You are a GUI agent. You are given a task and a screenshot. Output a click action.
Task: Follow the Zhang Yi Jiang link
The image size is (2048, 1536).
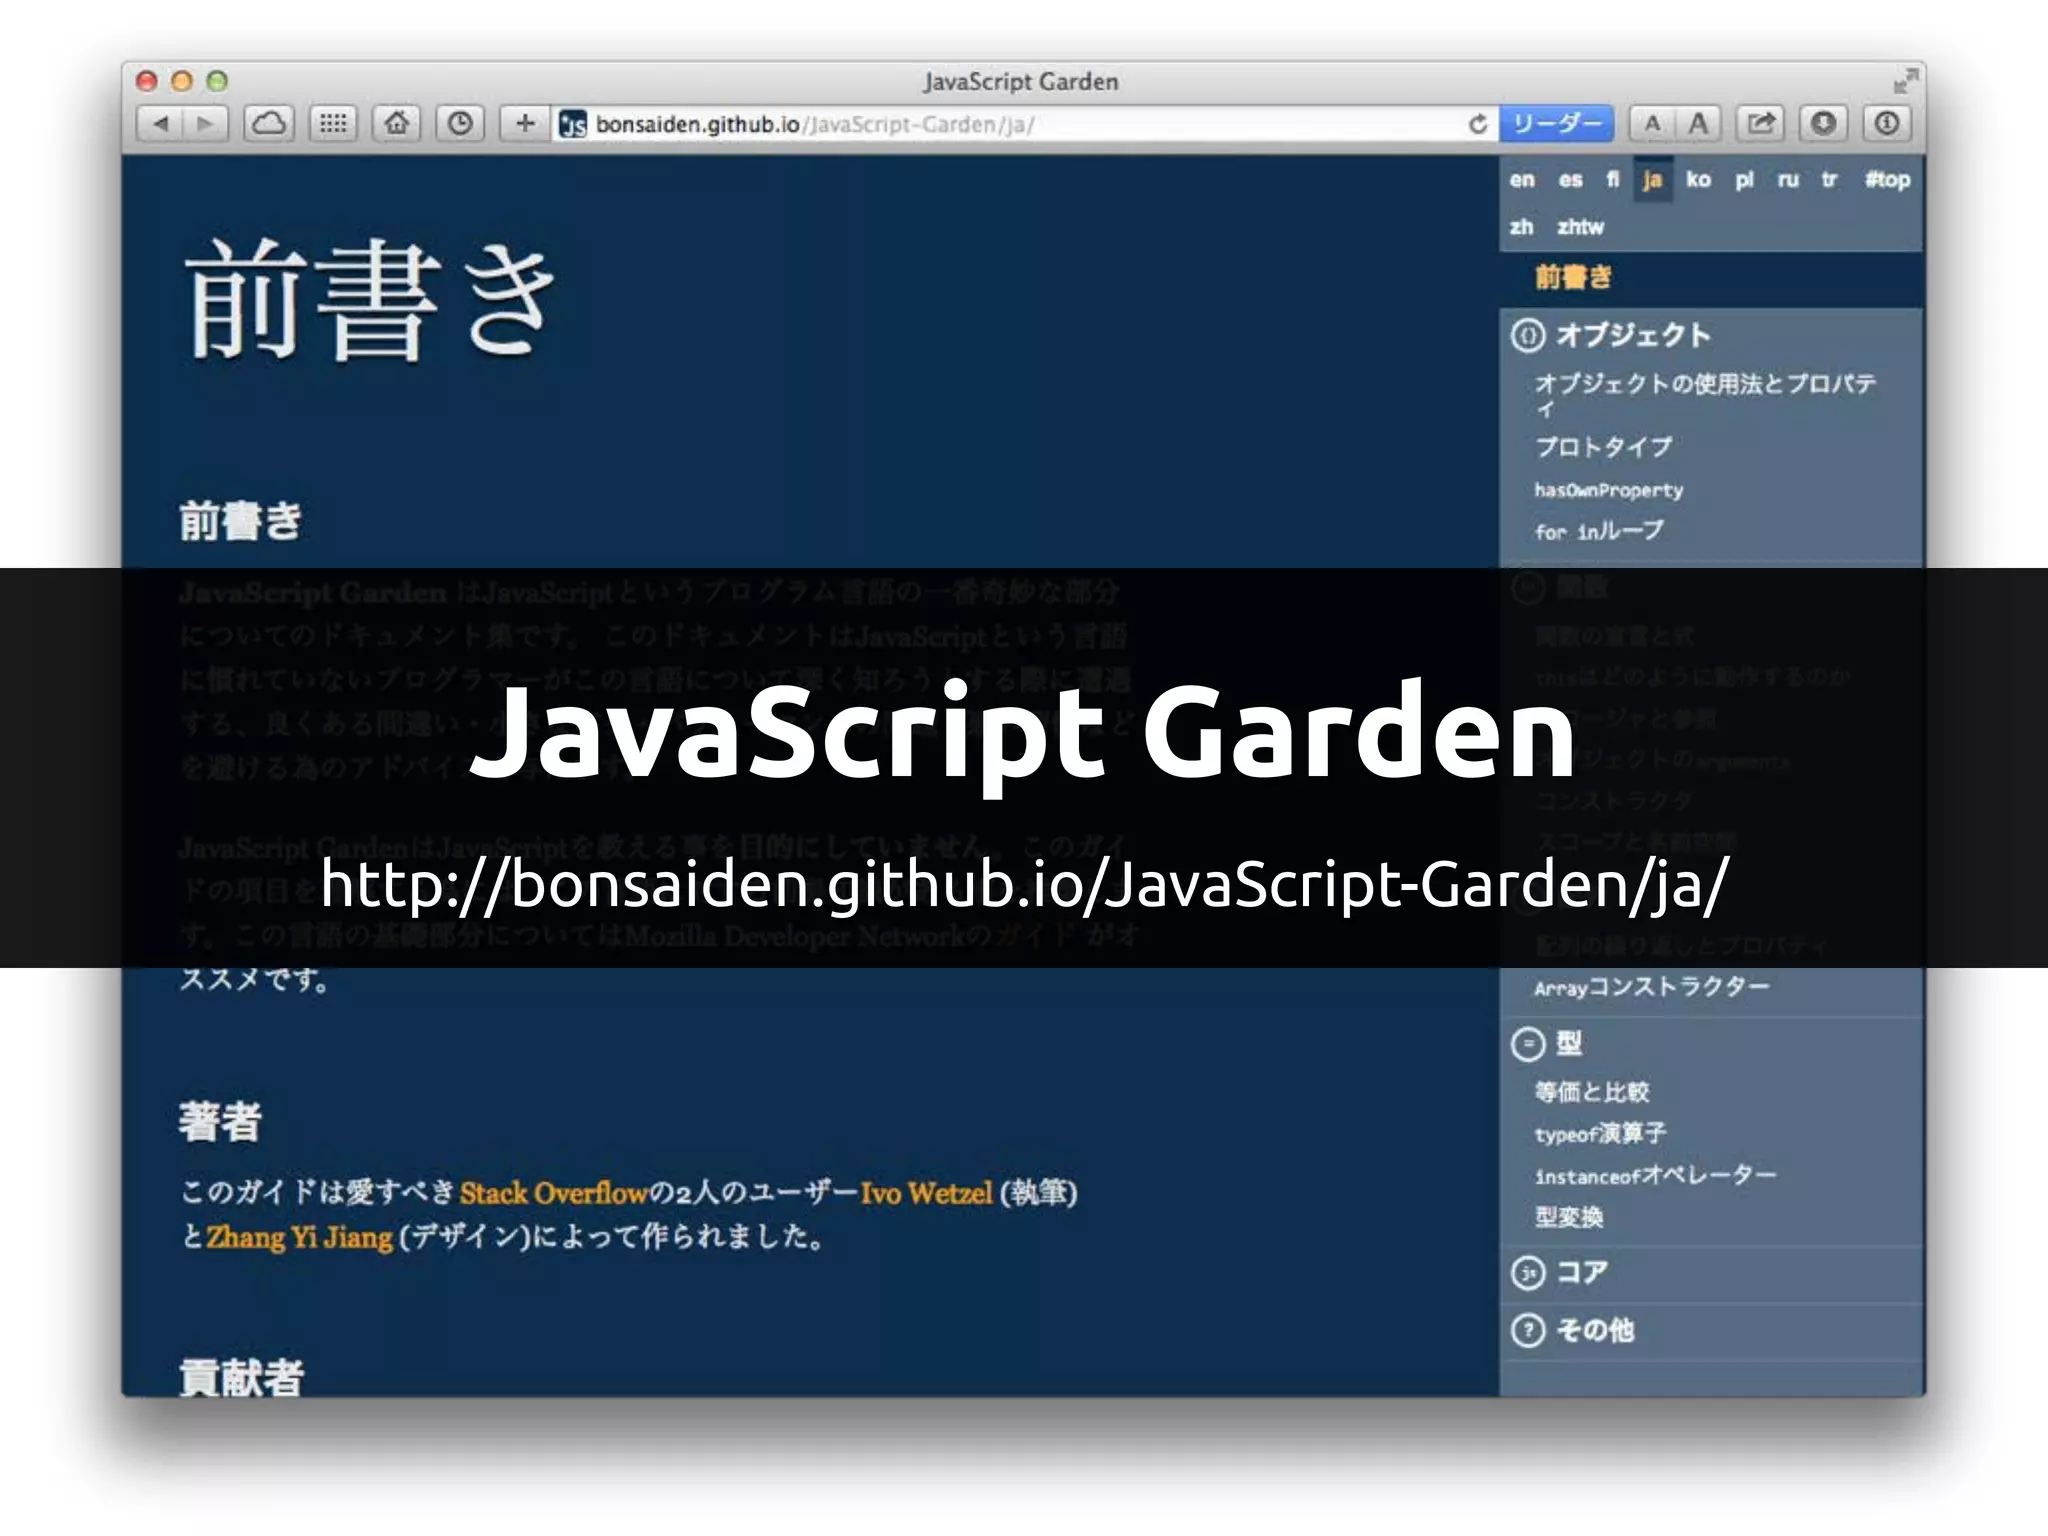tap(299, 1238)
